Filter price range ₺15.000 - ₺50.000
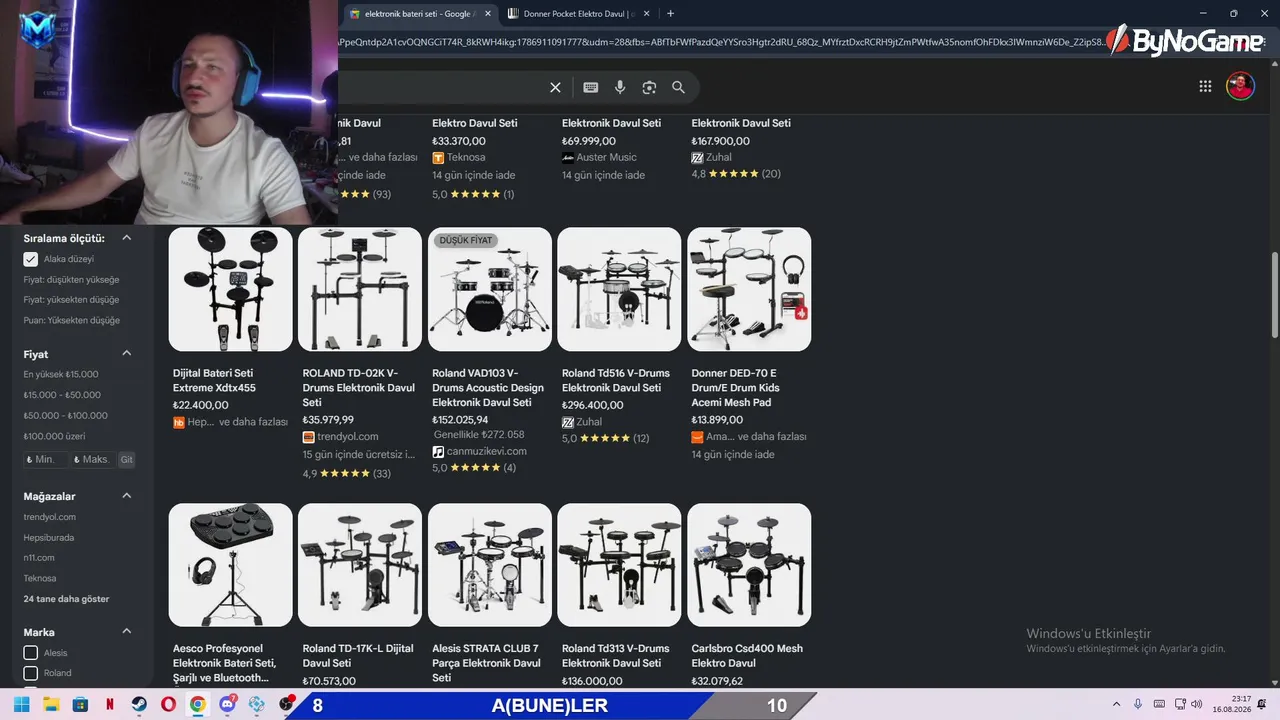The height and width of the screenshot is (720, 1280). (62, 395)
